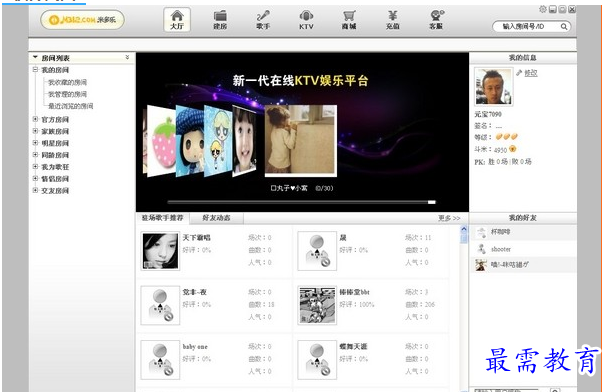Click the 我的好友 panel header
Viewport: 607px width, 392px height.
pyautogui.click(x=523, y=218)
